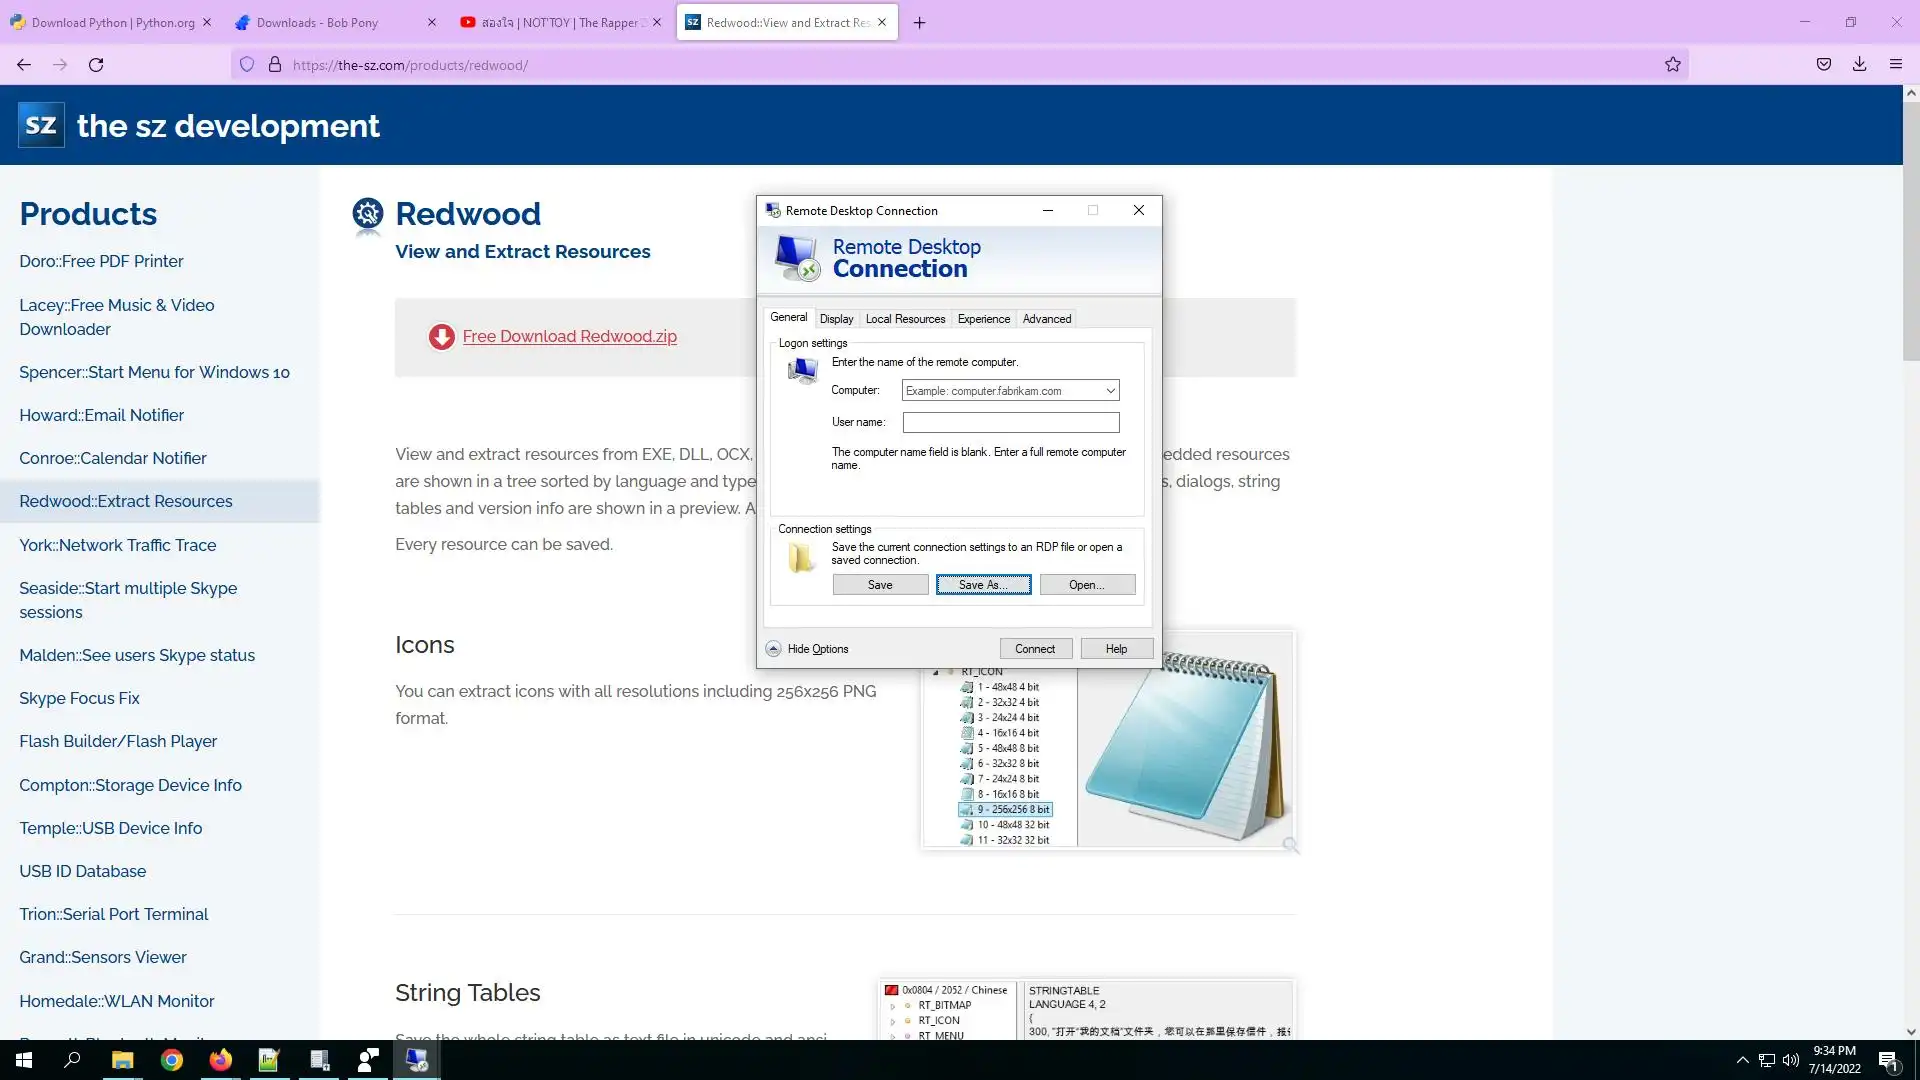Select the Advanced tab in the dialog
1920x1080 pixels.
[1046, 319]
